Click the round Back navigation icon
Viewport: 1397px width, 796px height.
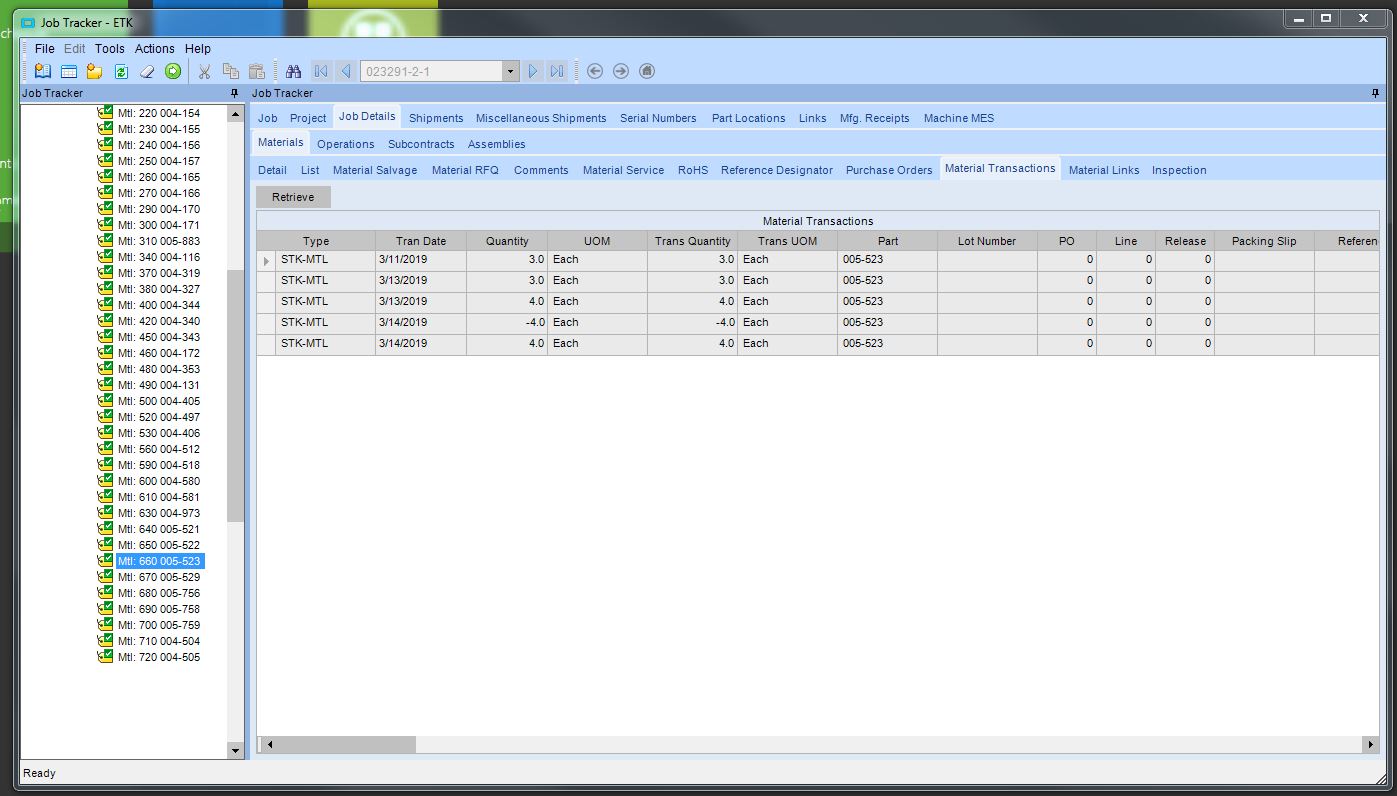[x=595, y=71]
